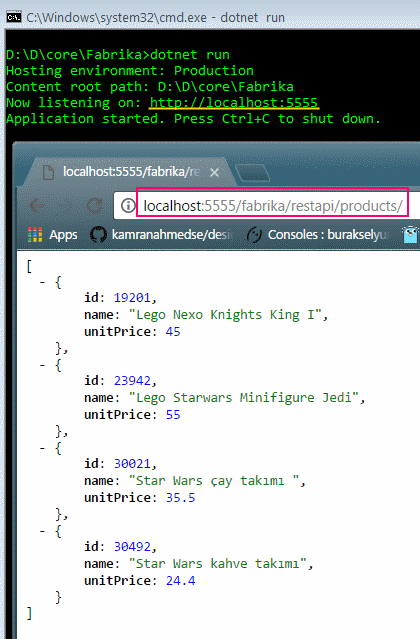Click the browser back arrow
Image resolution: width=420 pixels, height=639 pixels.
(37, 205)
